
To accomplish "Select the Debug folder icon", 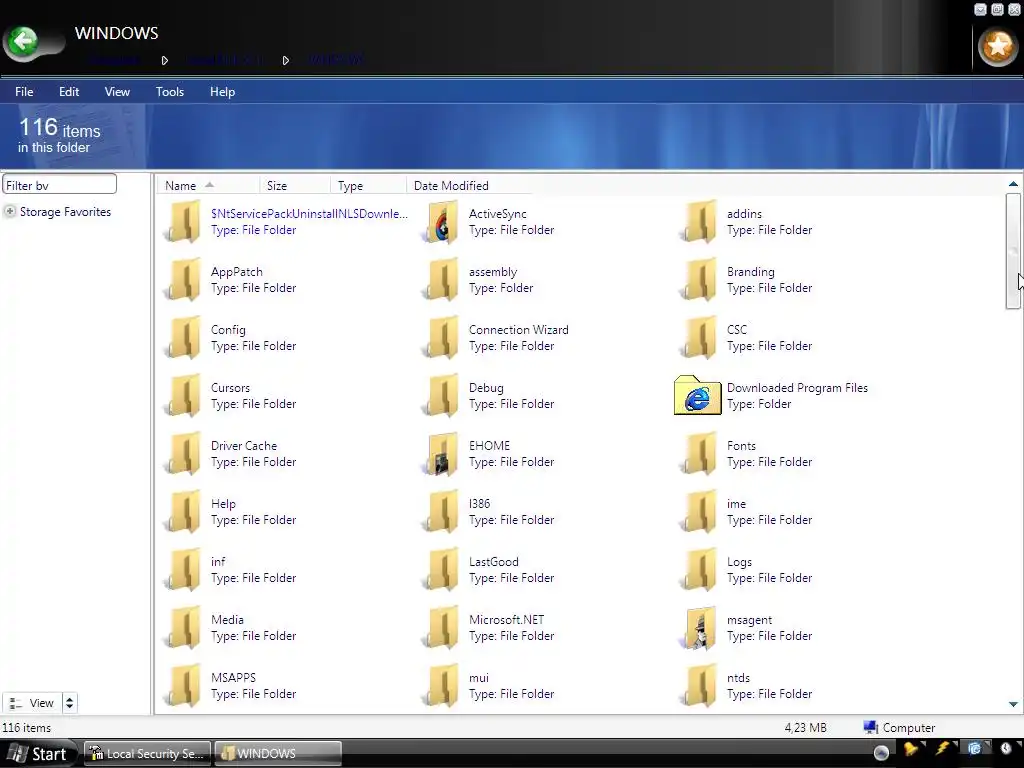I will coord(442,396).
